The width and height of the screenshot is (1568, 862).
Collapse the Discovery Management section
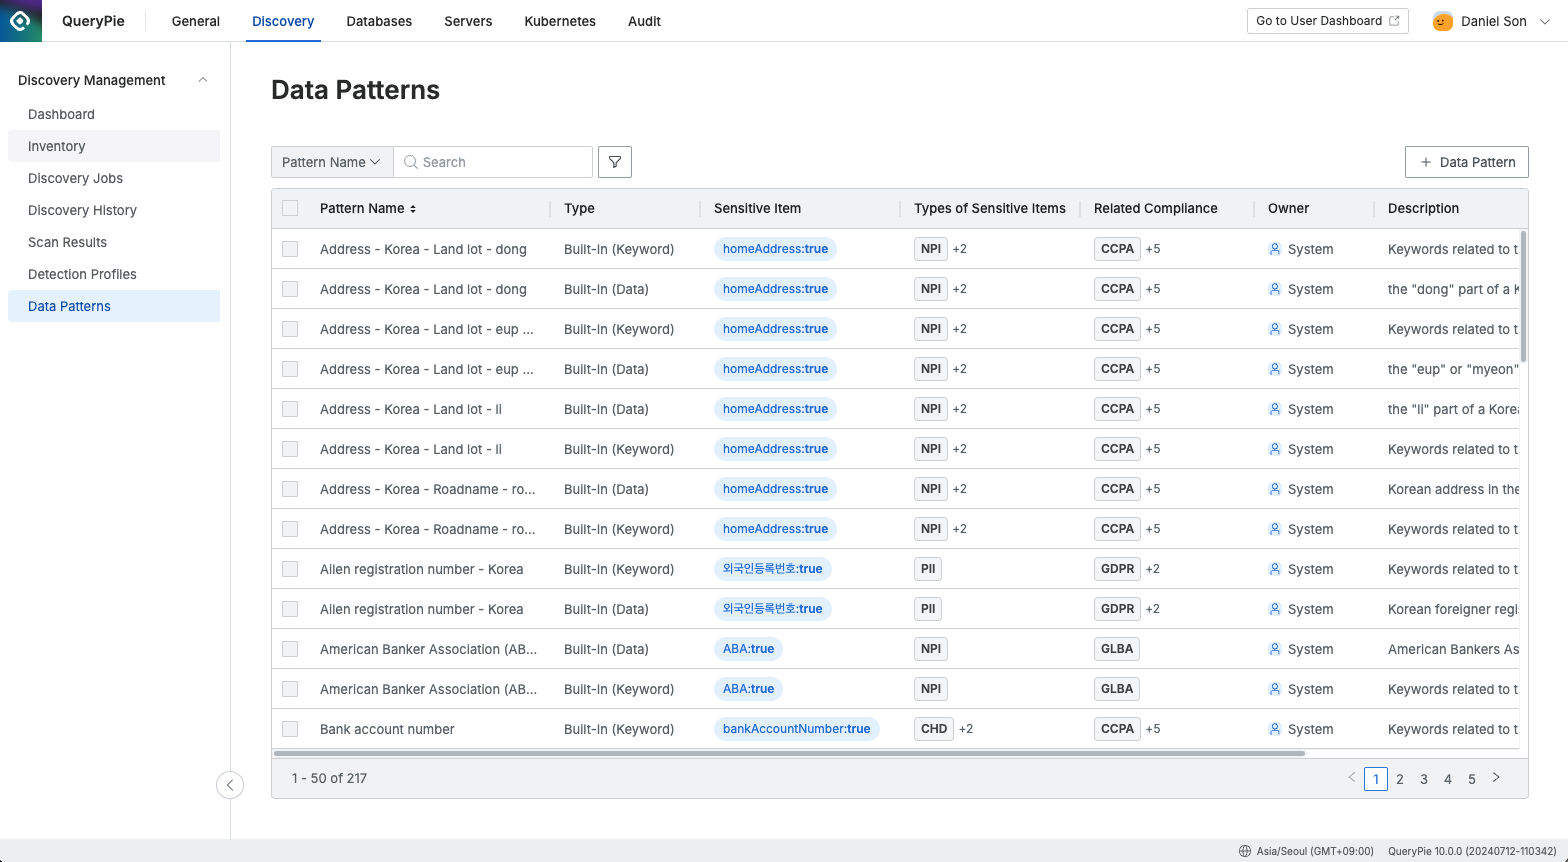[203, 80]
